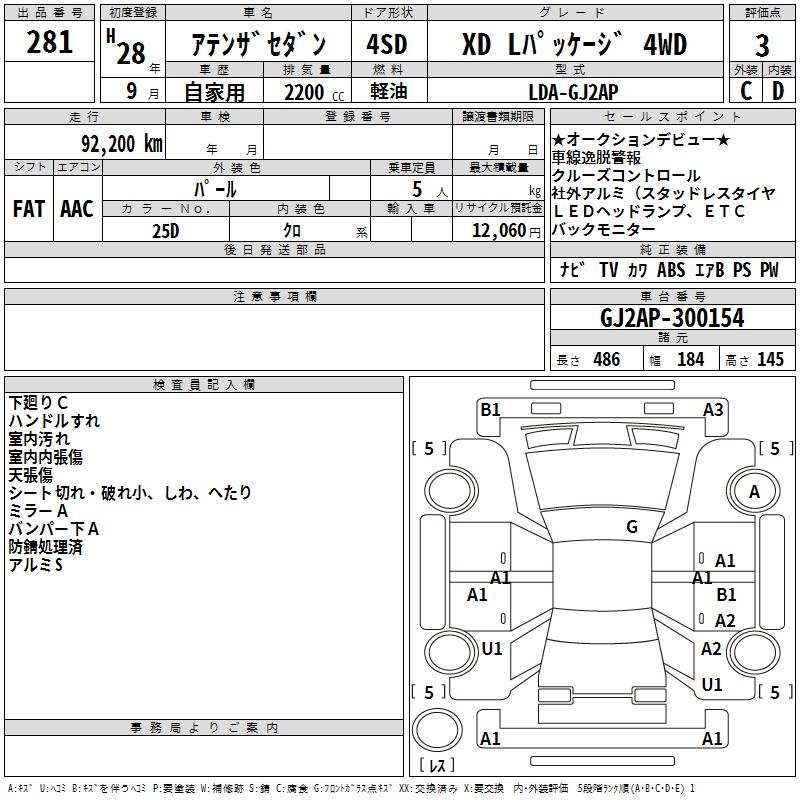
Task: Select the seating capacity '5 人'
Action: (430, 190)
